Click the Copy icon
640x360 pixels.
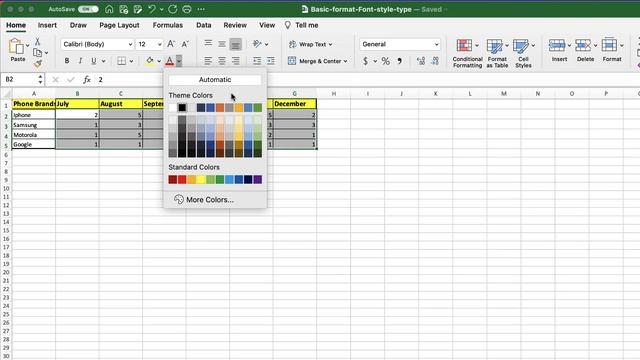click(x=37, y=53)
